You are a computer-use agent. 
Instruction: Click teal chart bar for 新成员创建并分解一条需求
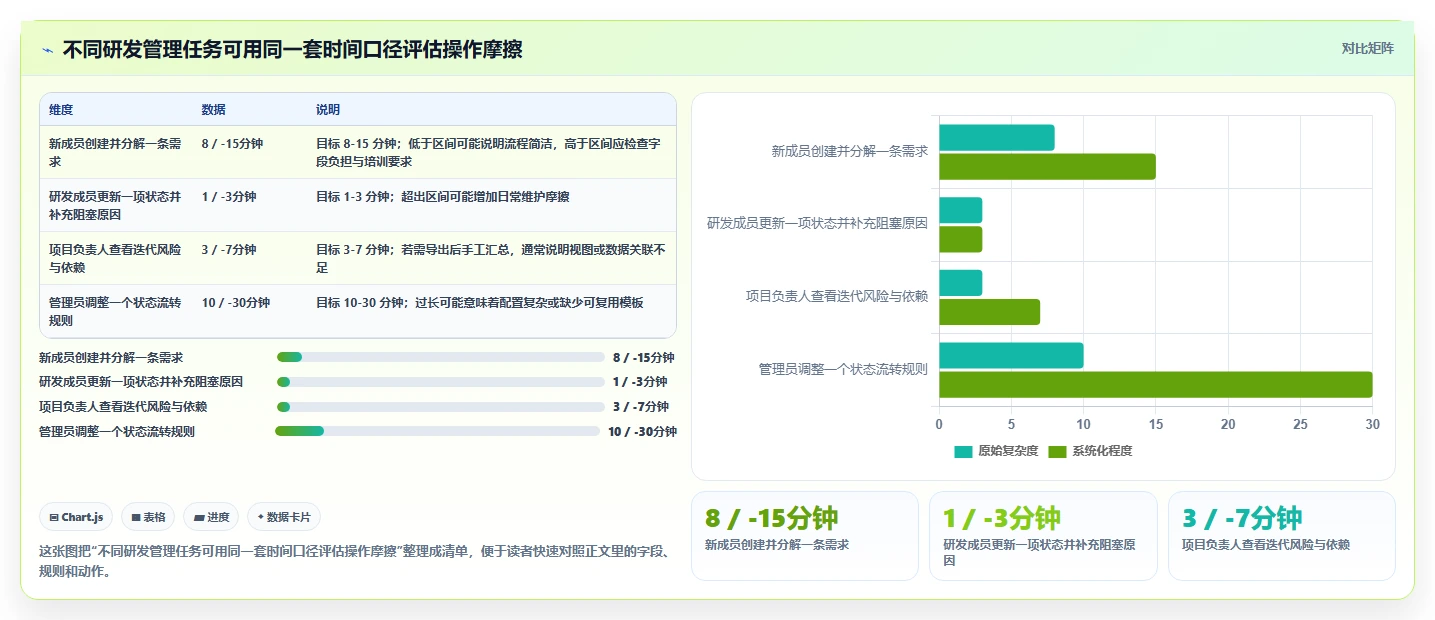click(997, 138)
